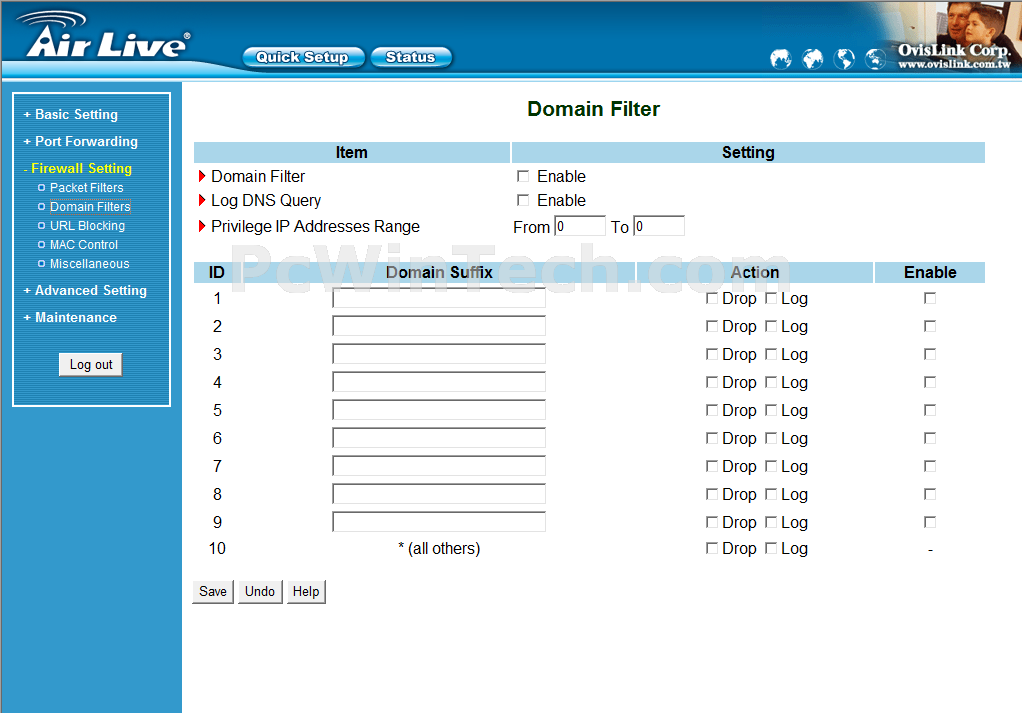Expand the Advanced Setting menu
Image resolution: width=1022 pixels, height=713 pixels.
(x=85, y=291)
